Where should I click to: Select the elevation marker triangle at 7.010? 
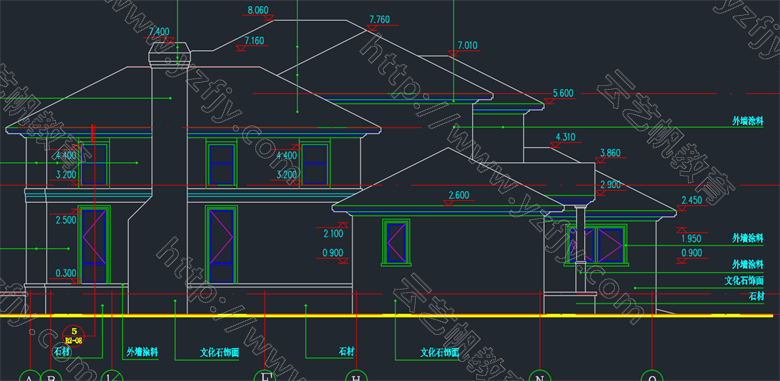(453, 53)
